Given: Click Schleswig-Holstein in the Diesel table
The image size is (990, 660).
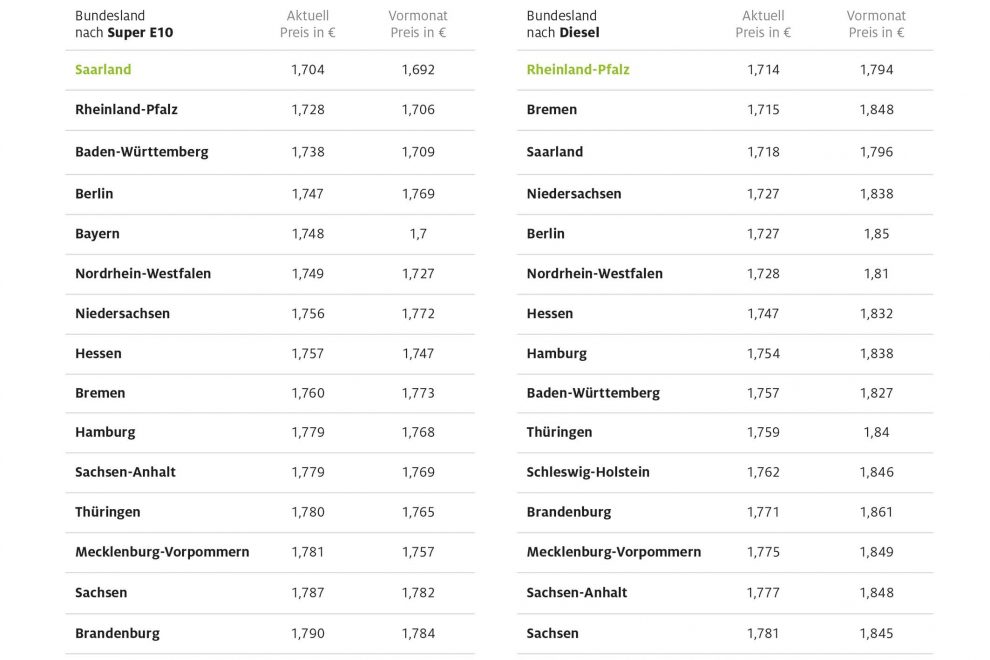Looking at the screenshot, I should click(588, 472).
